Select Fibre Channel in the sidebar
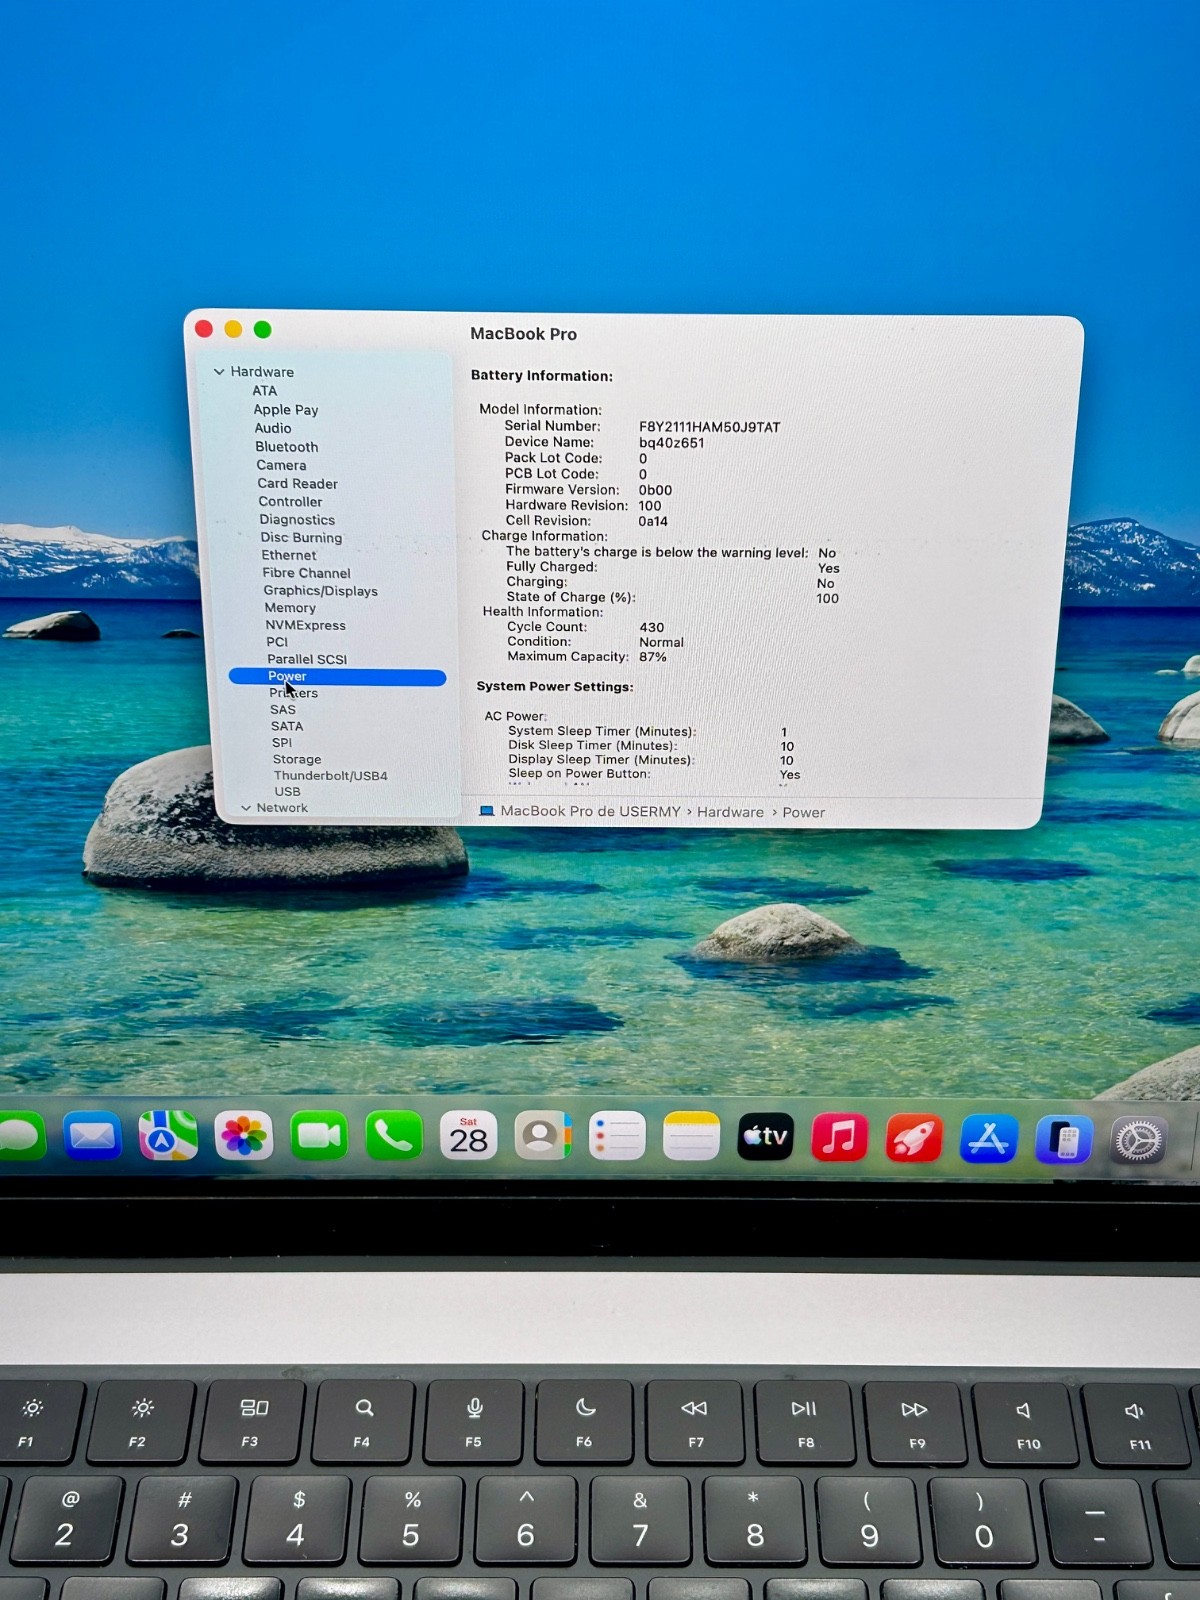This screenshot has width=1200, height=1600. click(x=306, y=573)
